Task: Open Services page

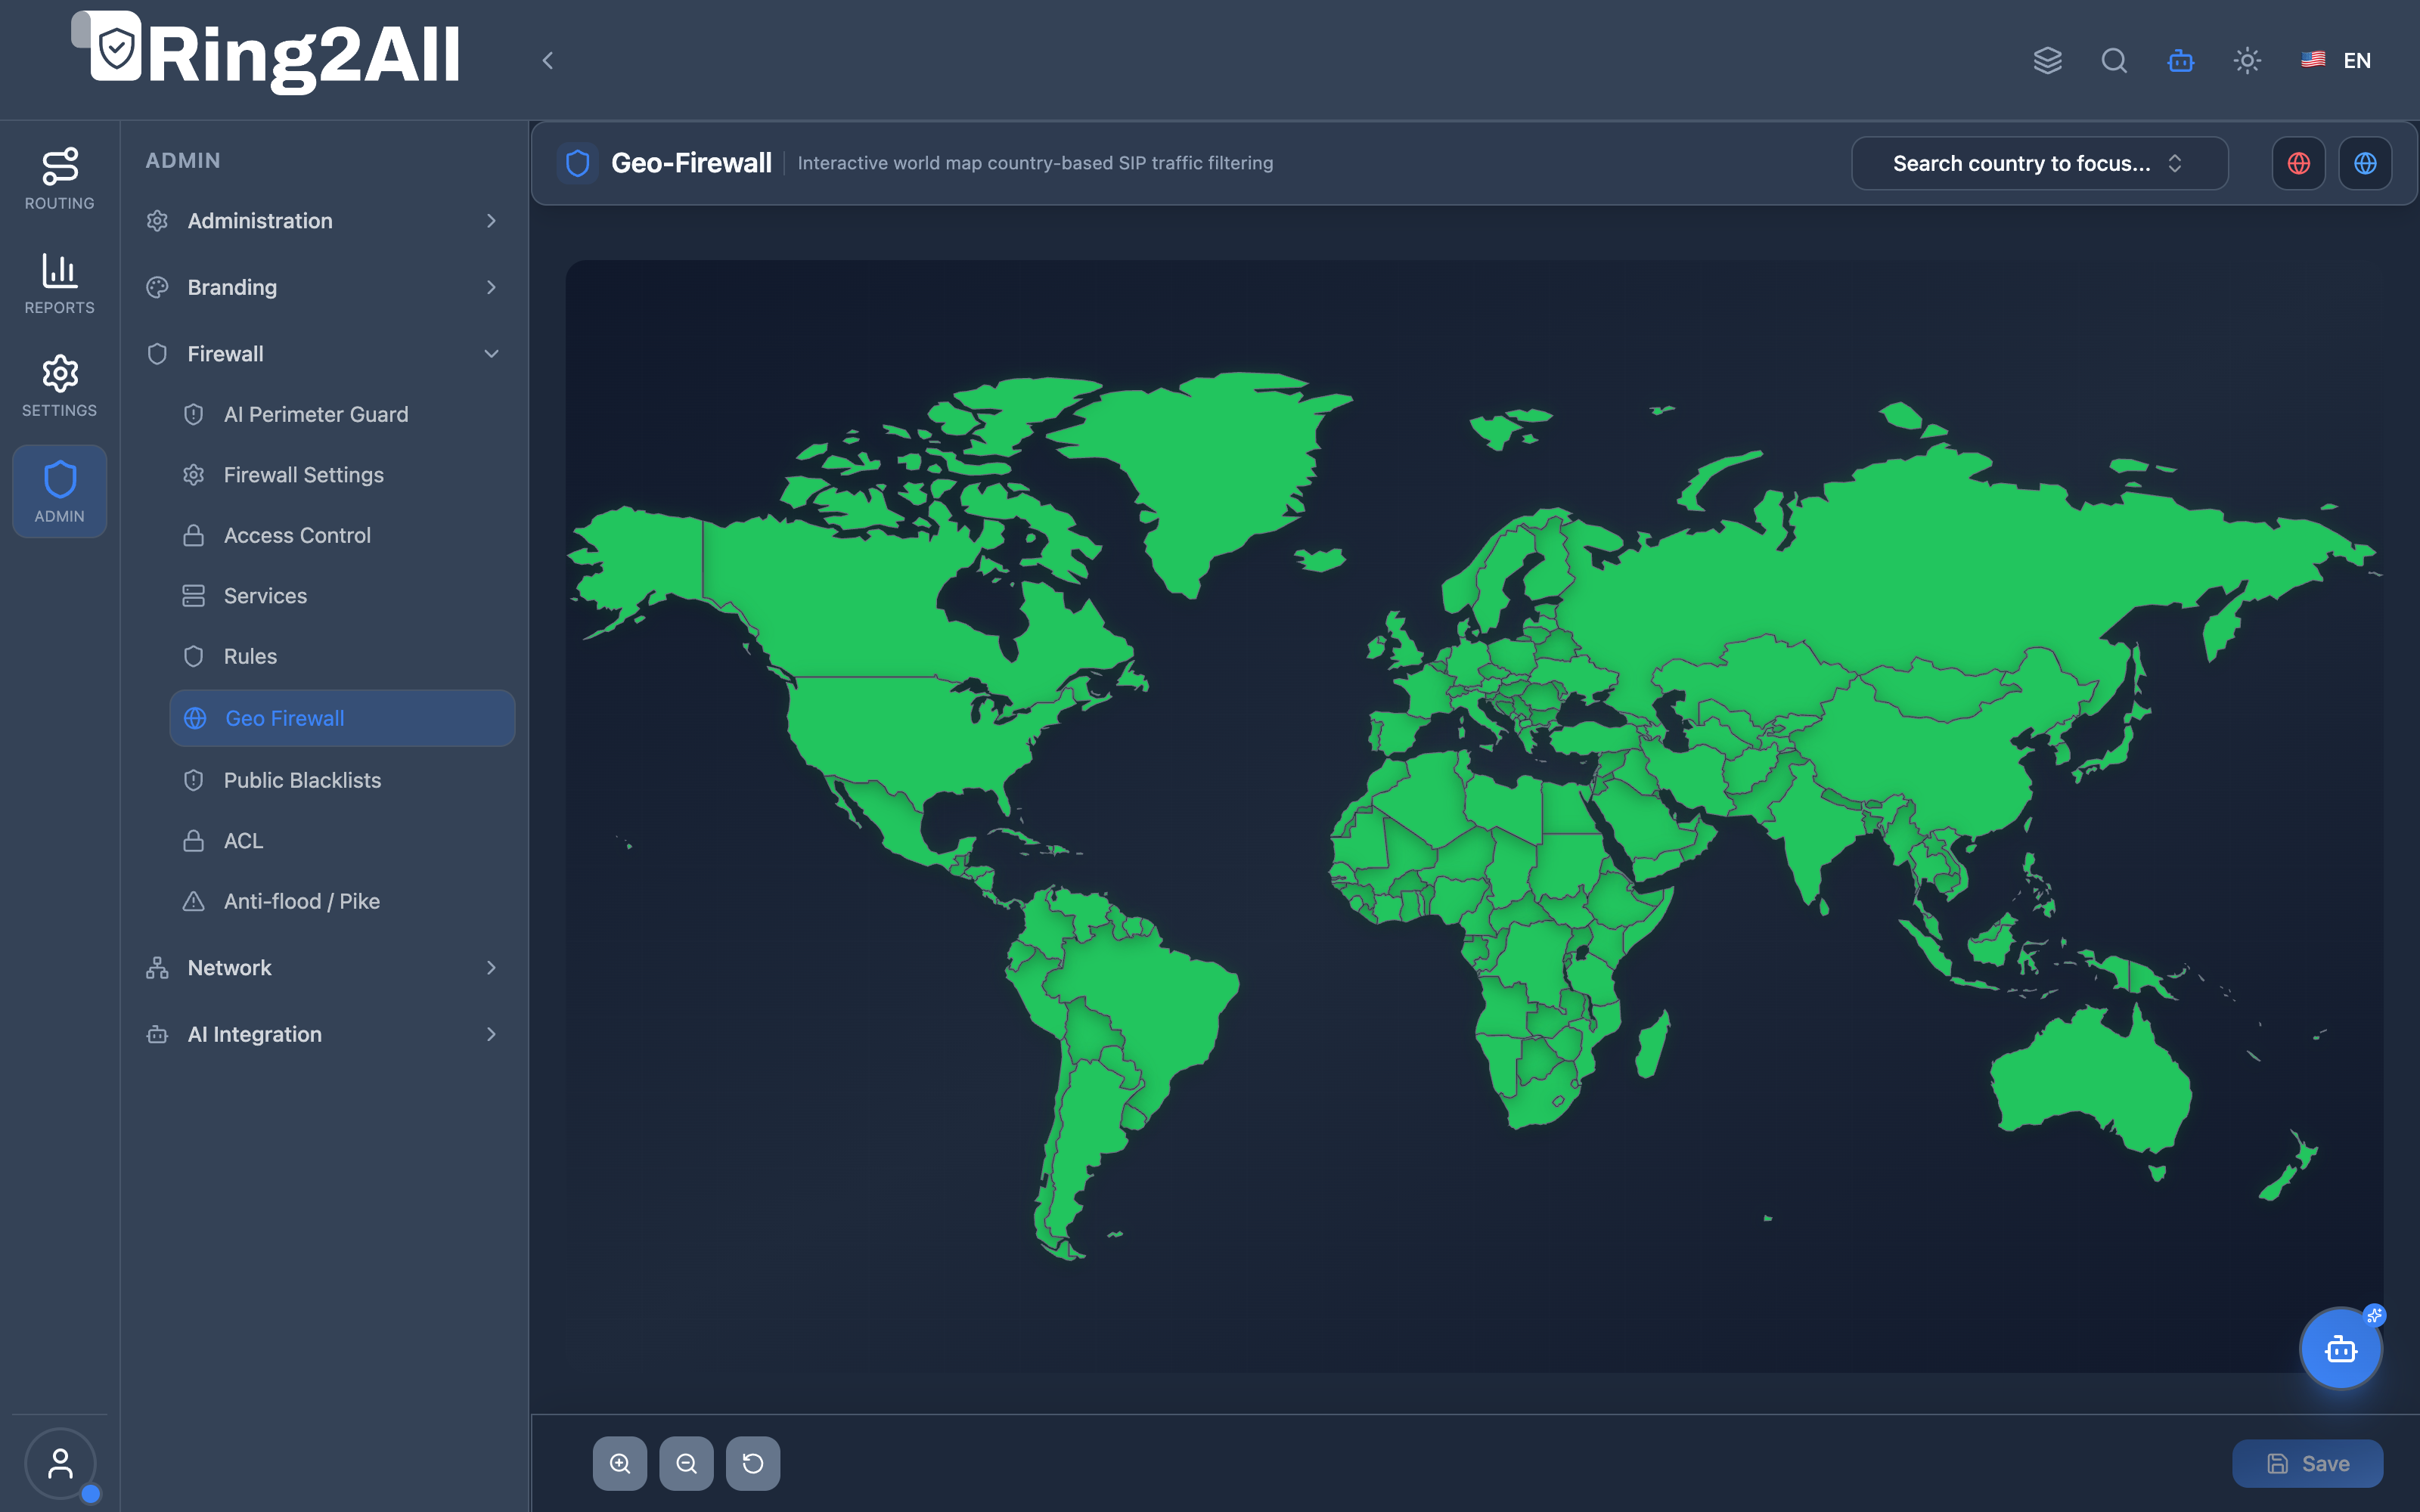Action: click(342, 596)
